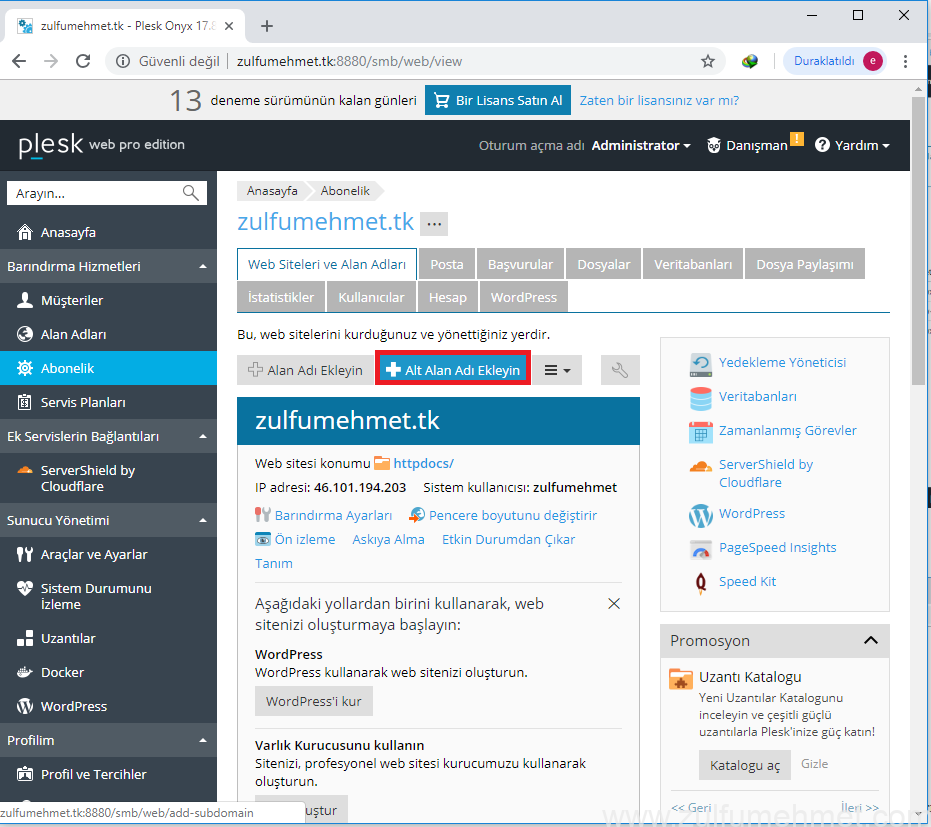Click the WordPress'i kur button
This screenshot has width=931, height=827.
pos(314,701)
